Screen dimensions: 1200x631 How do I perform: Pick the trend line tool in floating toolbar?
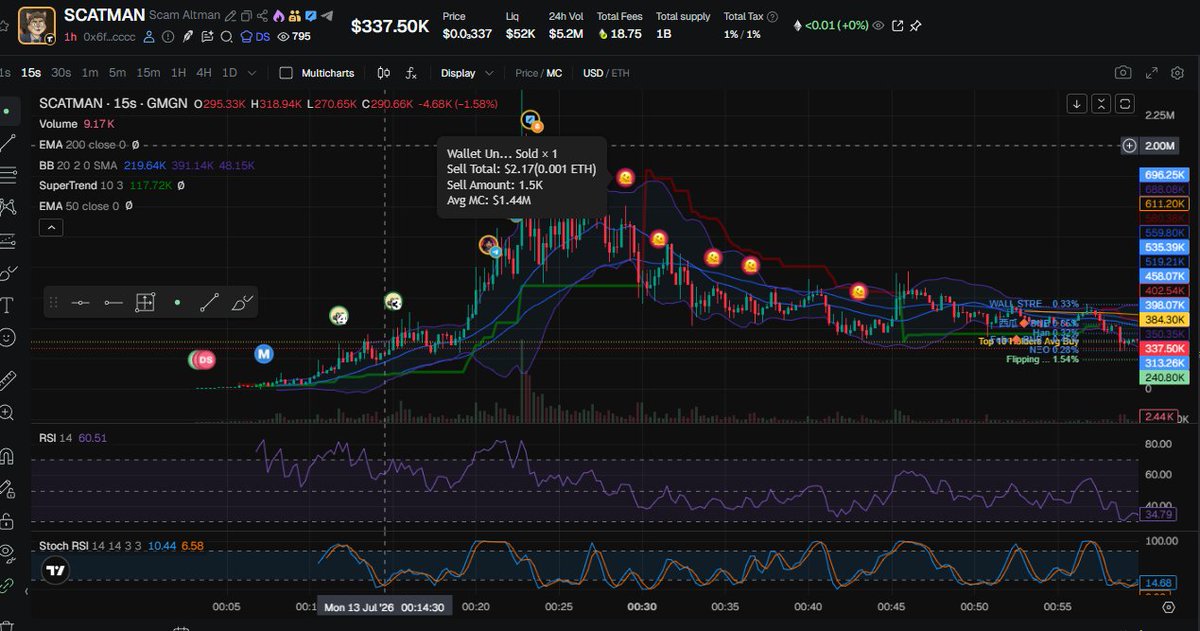(209, 301)
